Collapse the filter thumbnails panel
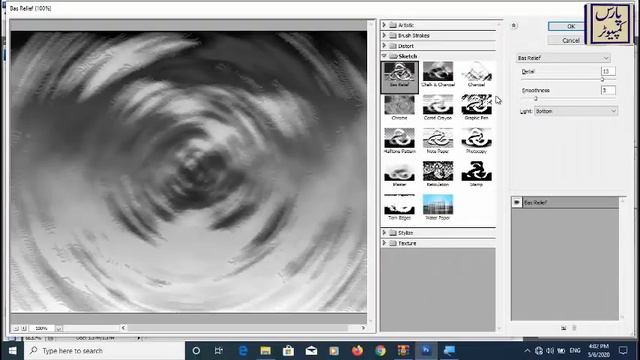The image size is (640, 360). [513, 25]
